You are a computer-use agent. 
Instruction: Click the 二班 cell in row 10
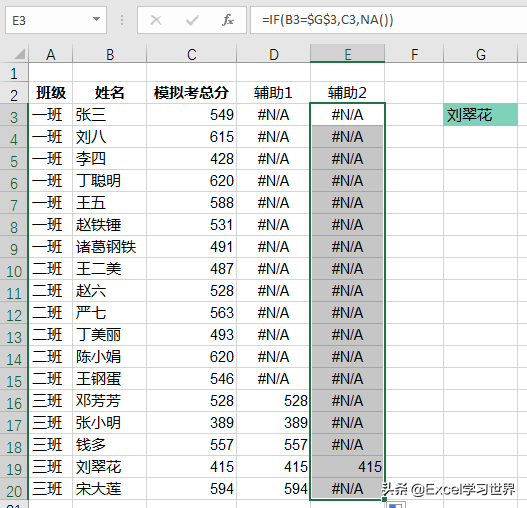pos(51,269)
